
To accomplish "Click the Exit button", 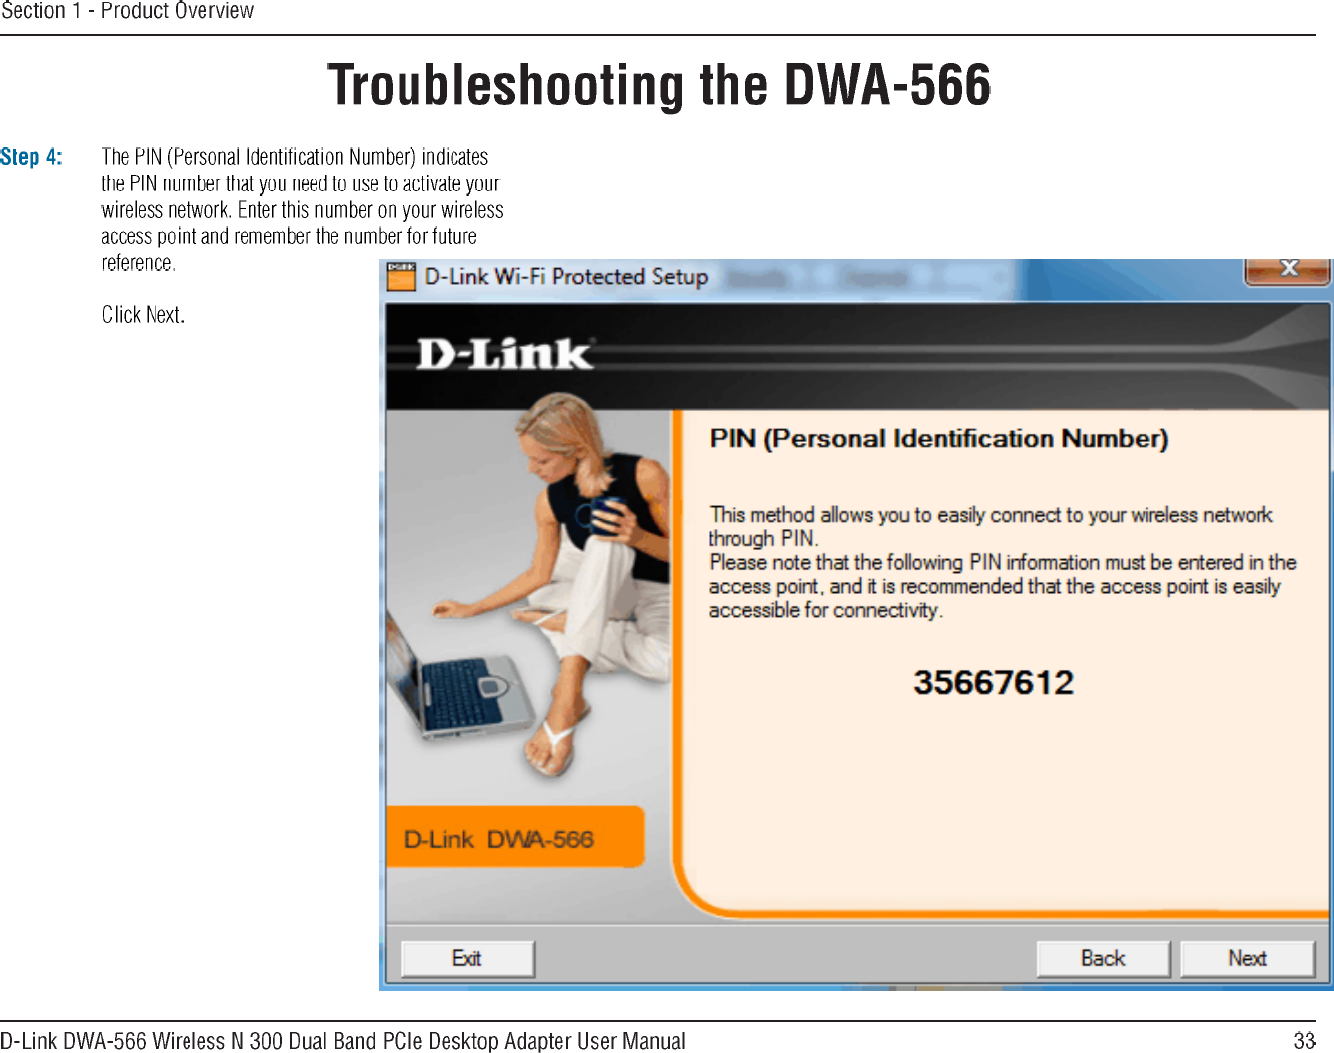I will [x=467, y=958].
